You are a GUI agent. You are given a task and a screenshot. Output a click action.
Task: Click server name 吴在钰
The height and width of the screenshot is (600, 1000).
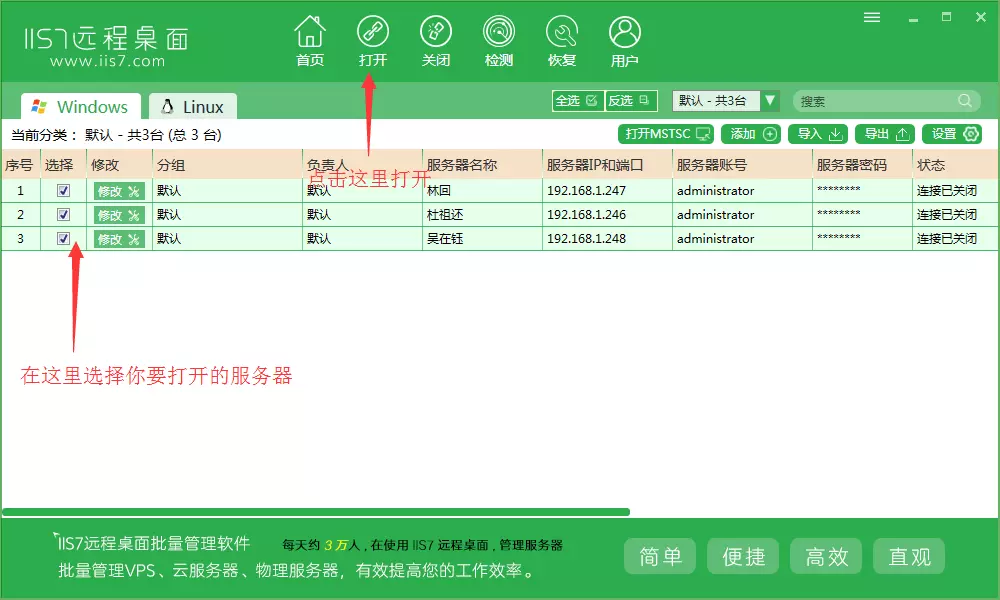pos(445,238)
